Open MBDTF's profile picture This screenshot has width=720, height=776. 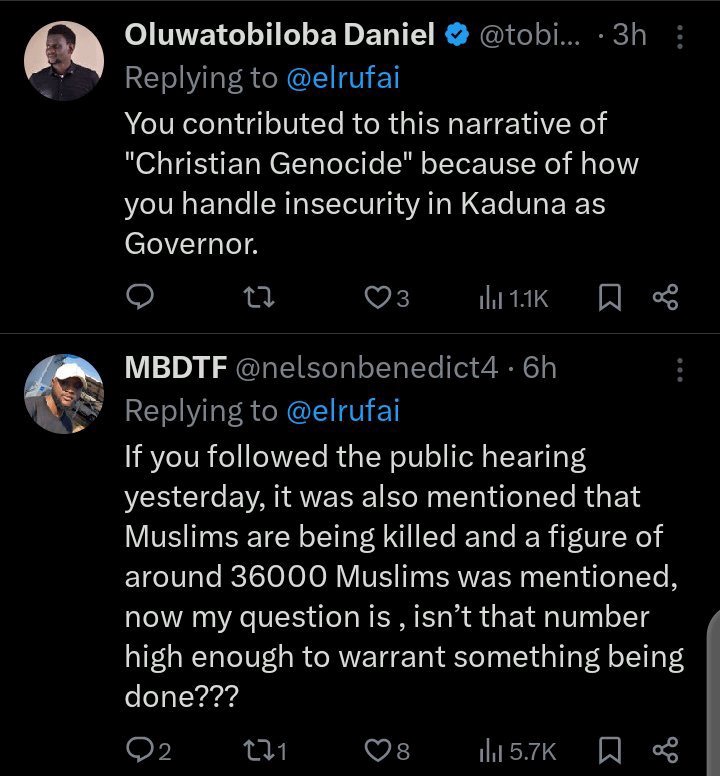click(x=63, y=394)
